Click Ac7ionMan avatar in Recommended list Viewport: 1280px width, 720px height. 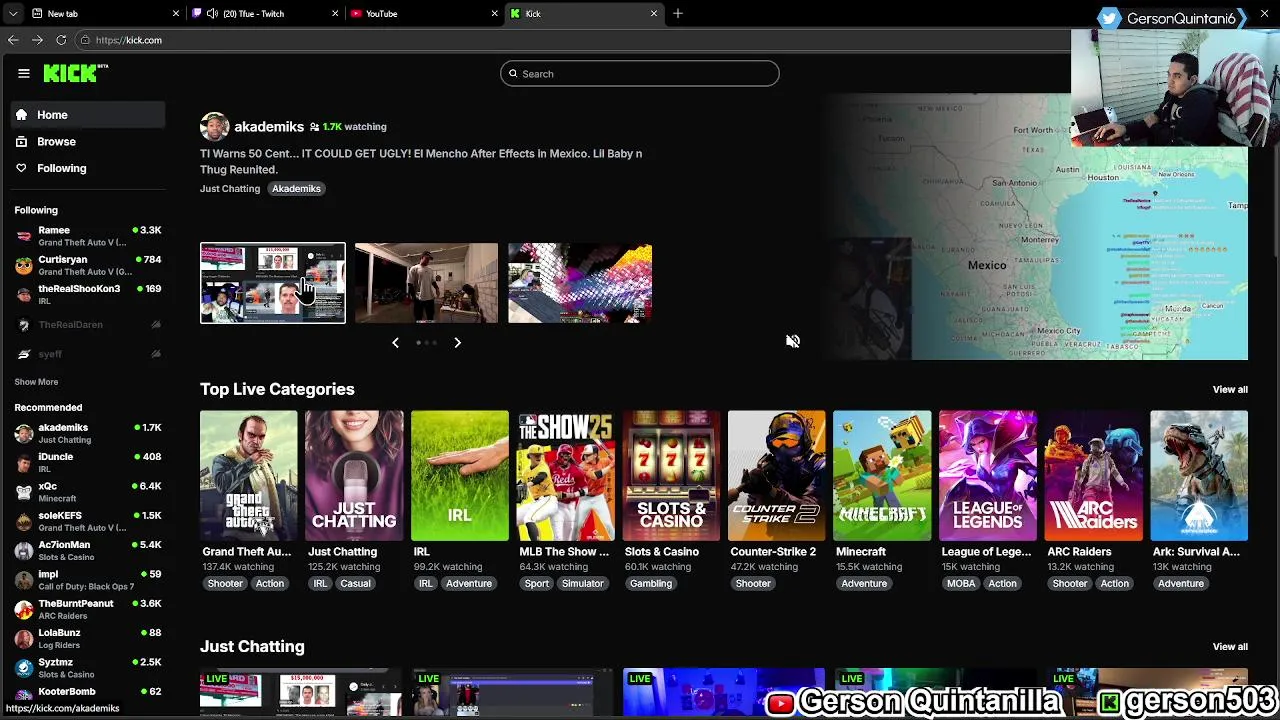point(24,551)
